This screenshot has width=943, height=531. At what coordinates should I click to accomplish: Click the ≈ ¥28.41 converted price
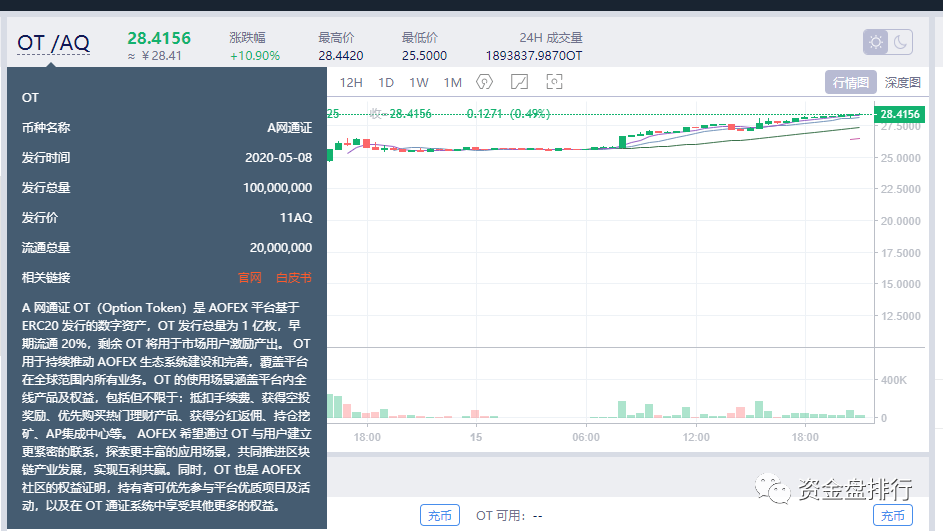[x=155, y=56]
